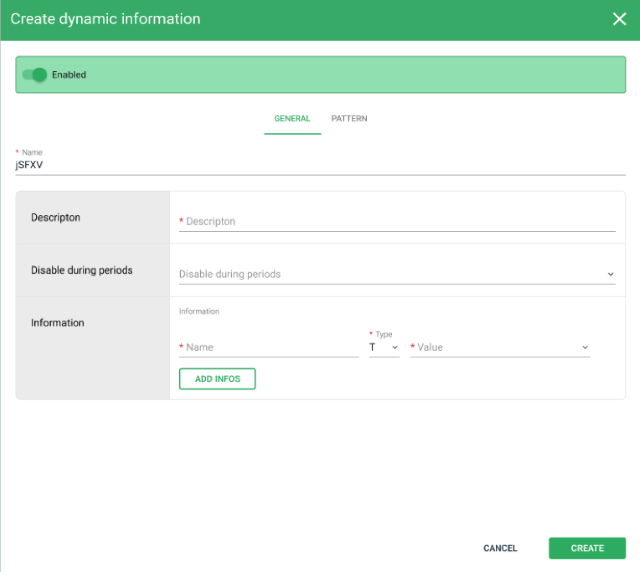Click into the required Descripton input
This screenshot has width=640, height=572.
(x=397, y=221)
